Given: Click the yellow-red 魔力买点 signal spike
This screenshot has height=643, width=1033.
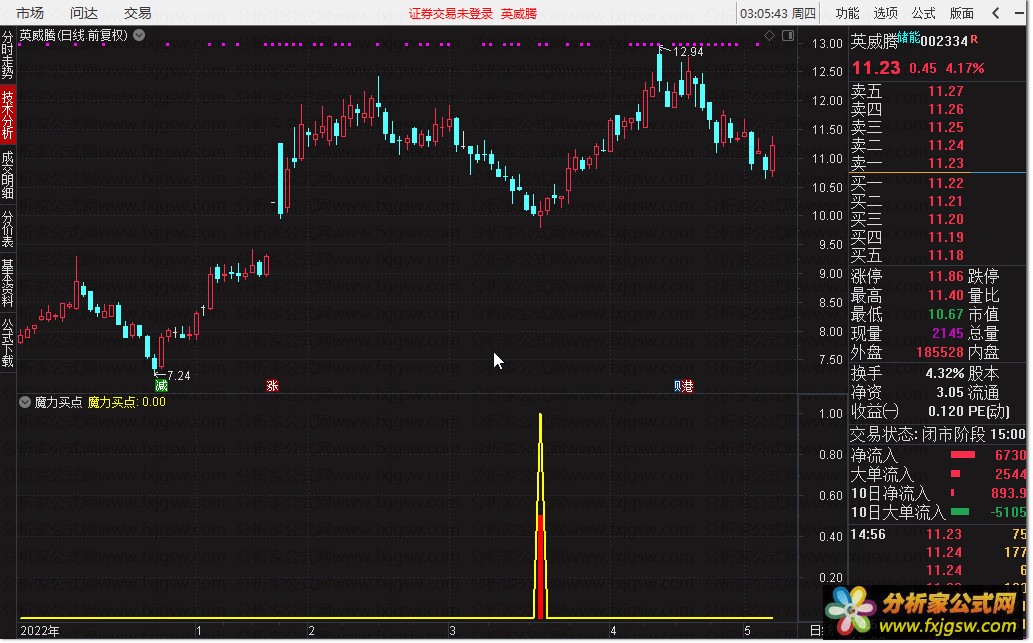Looking at the screenshot, I should pyautogui.click(x=541, y=516).
